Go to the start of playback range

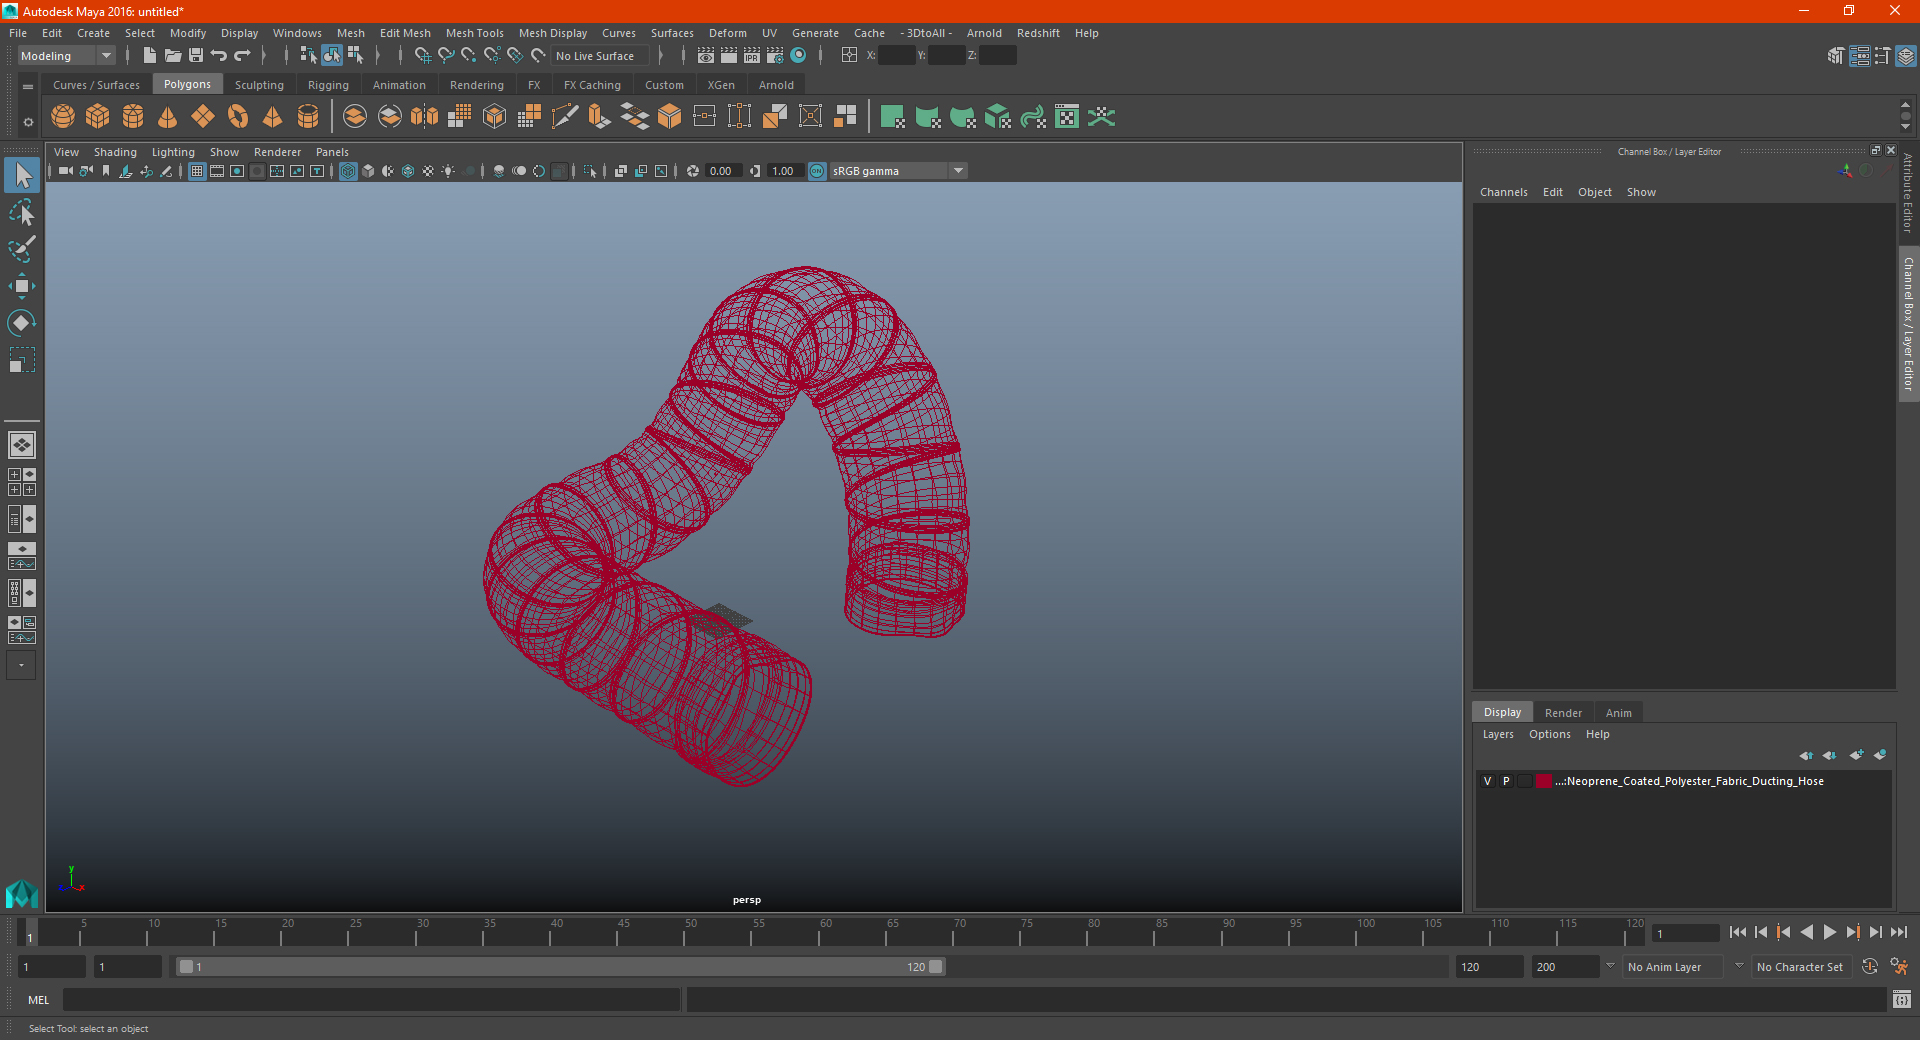tap(1738, 932)
